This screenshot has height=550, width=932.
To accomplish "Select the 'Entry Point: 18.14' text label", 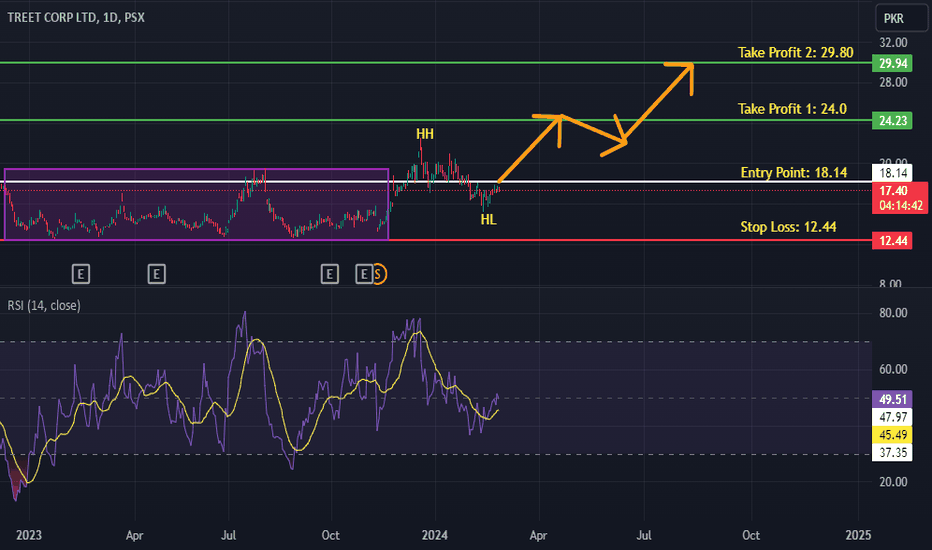I will pos(794,172).
